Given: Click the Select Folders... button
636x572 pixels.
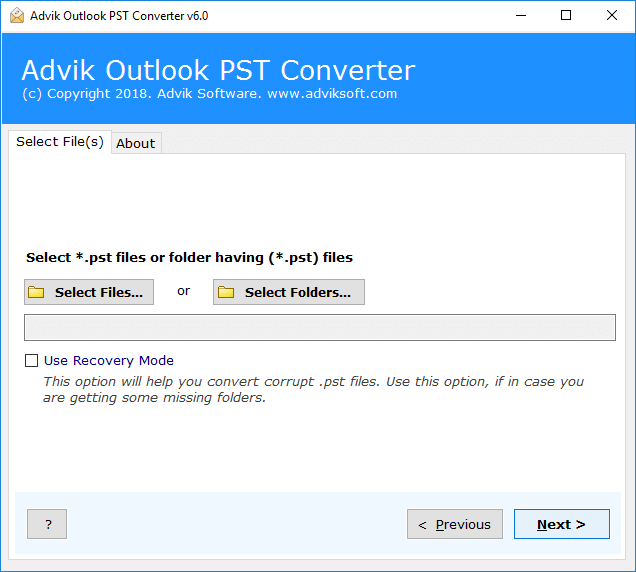Looking at the screenshot, I should (289, 292).
